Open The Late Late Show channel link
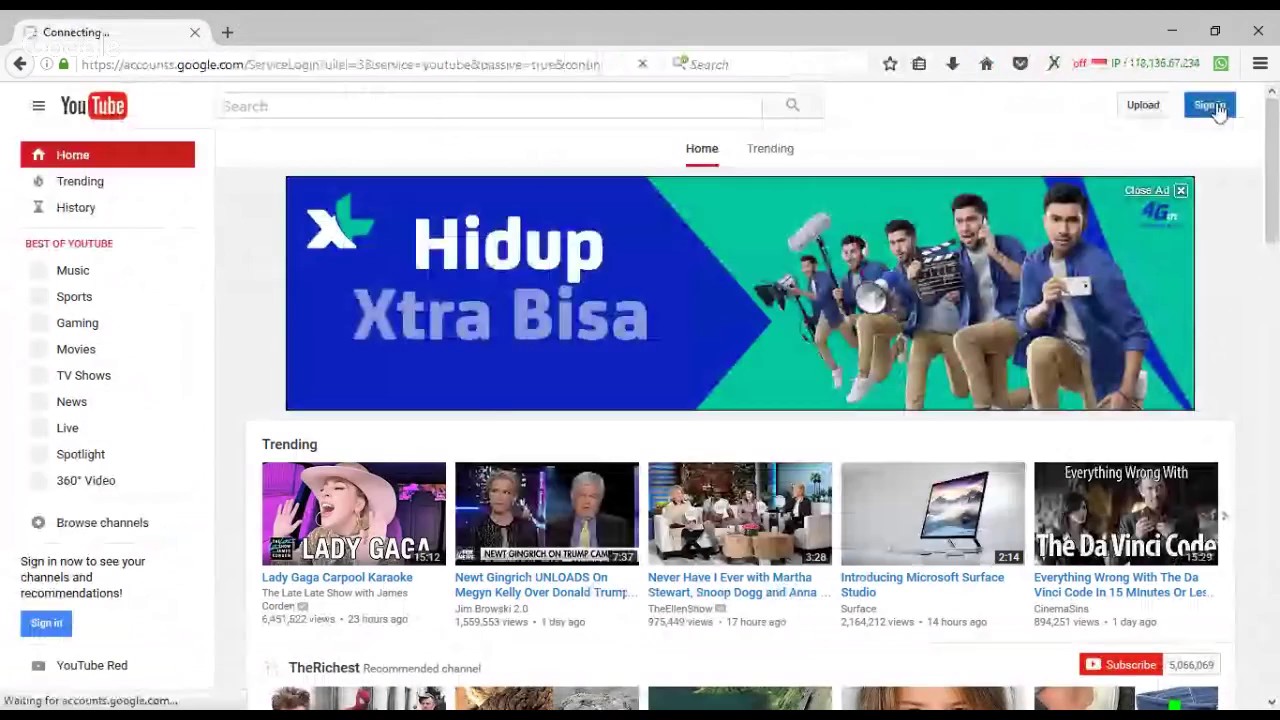Viewport: 1280px width, 720px height. (335, 599)
